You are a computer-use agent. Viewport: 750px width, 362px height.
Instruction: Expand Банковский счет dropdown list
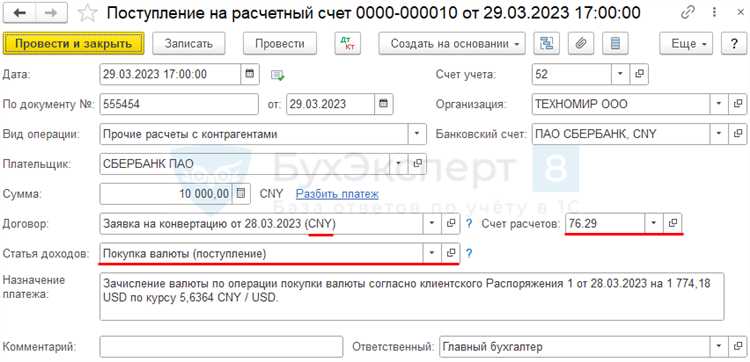coord(719,134)
